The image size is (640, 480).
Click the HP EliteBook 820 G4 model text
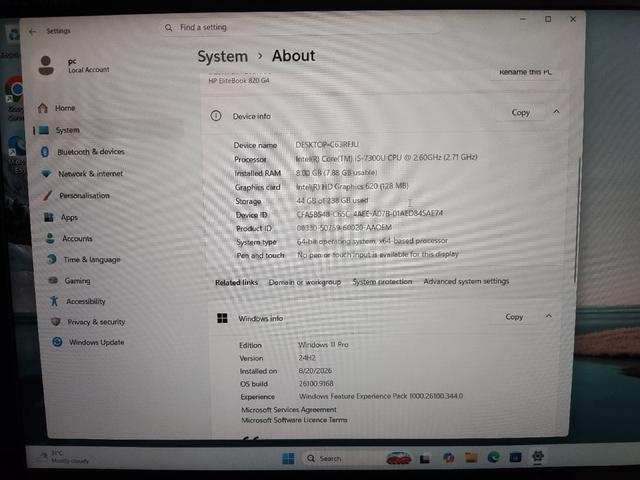239,81
